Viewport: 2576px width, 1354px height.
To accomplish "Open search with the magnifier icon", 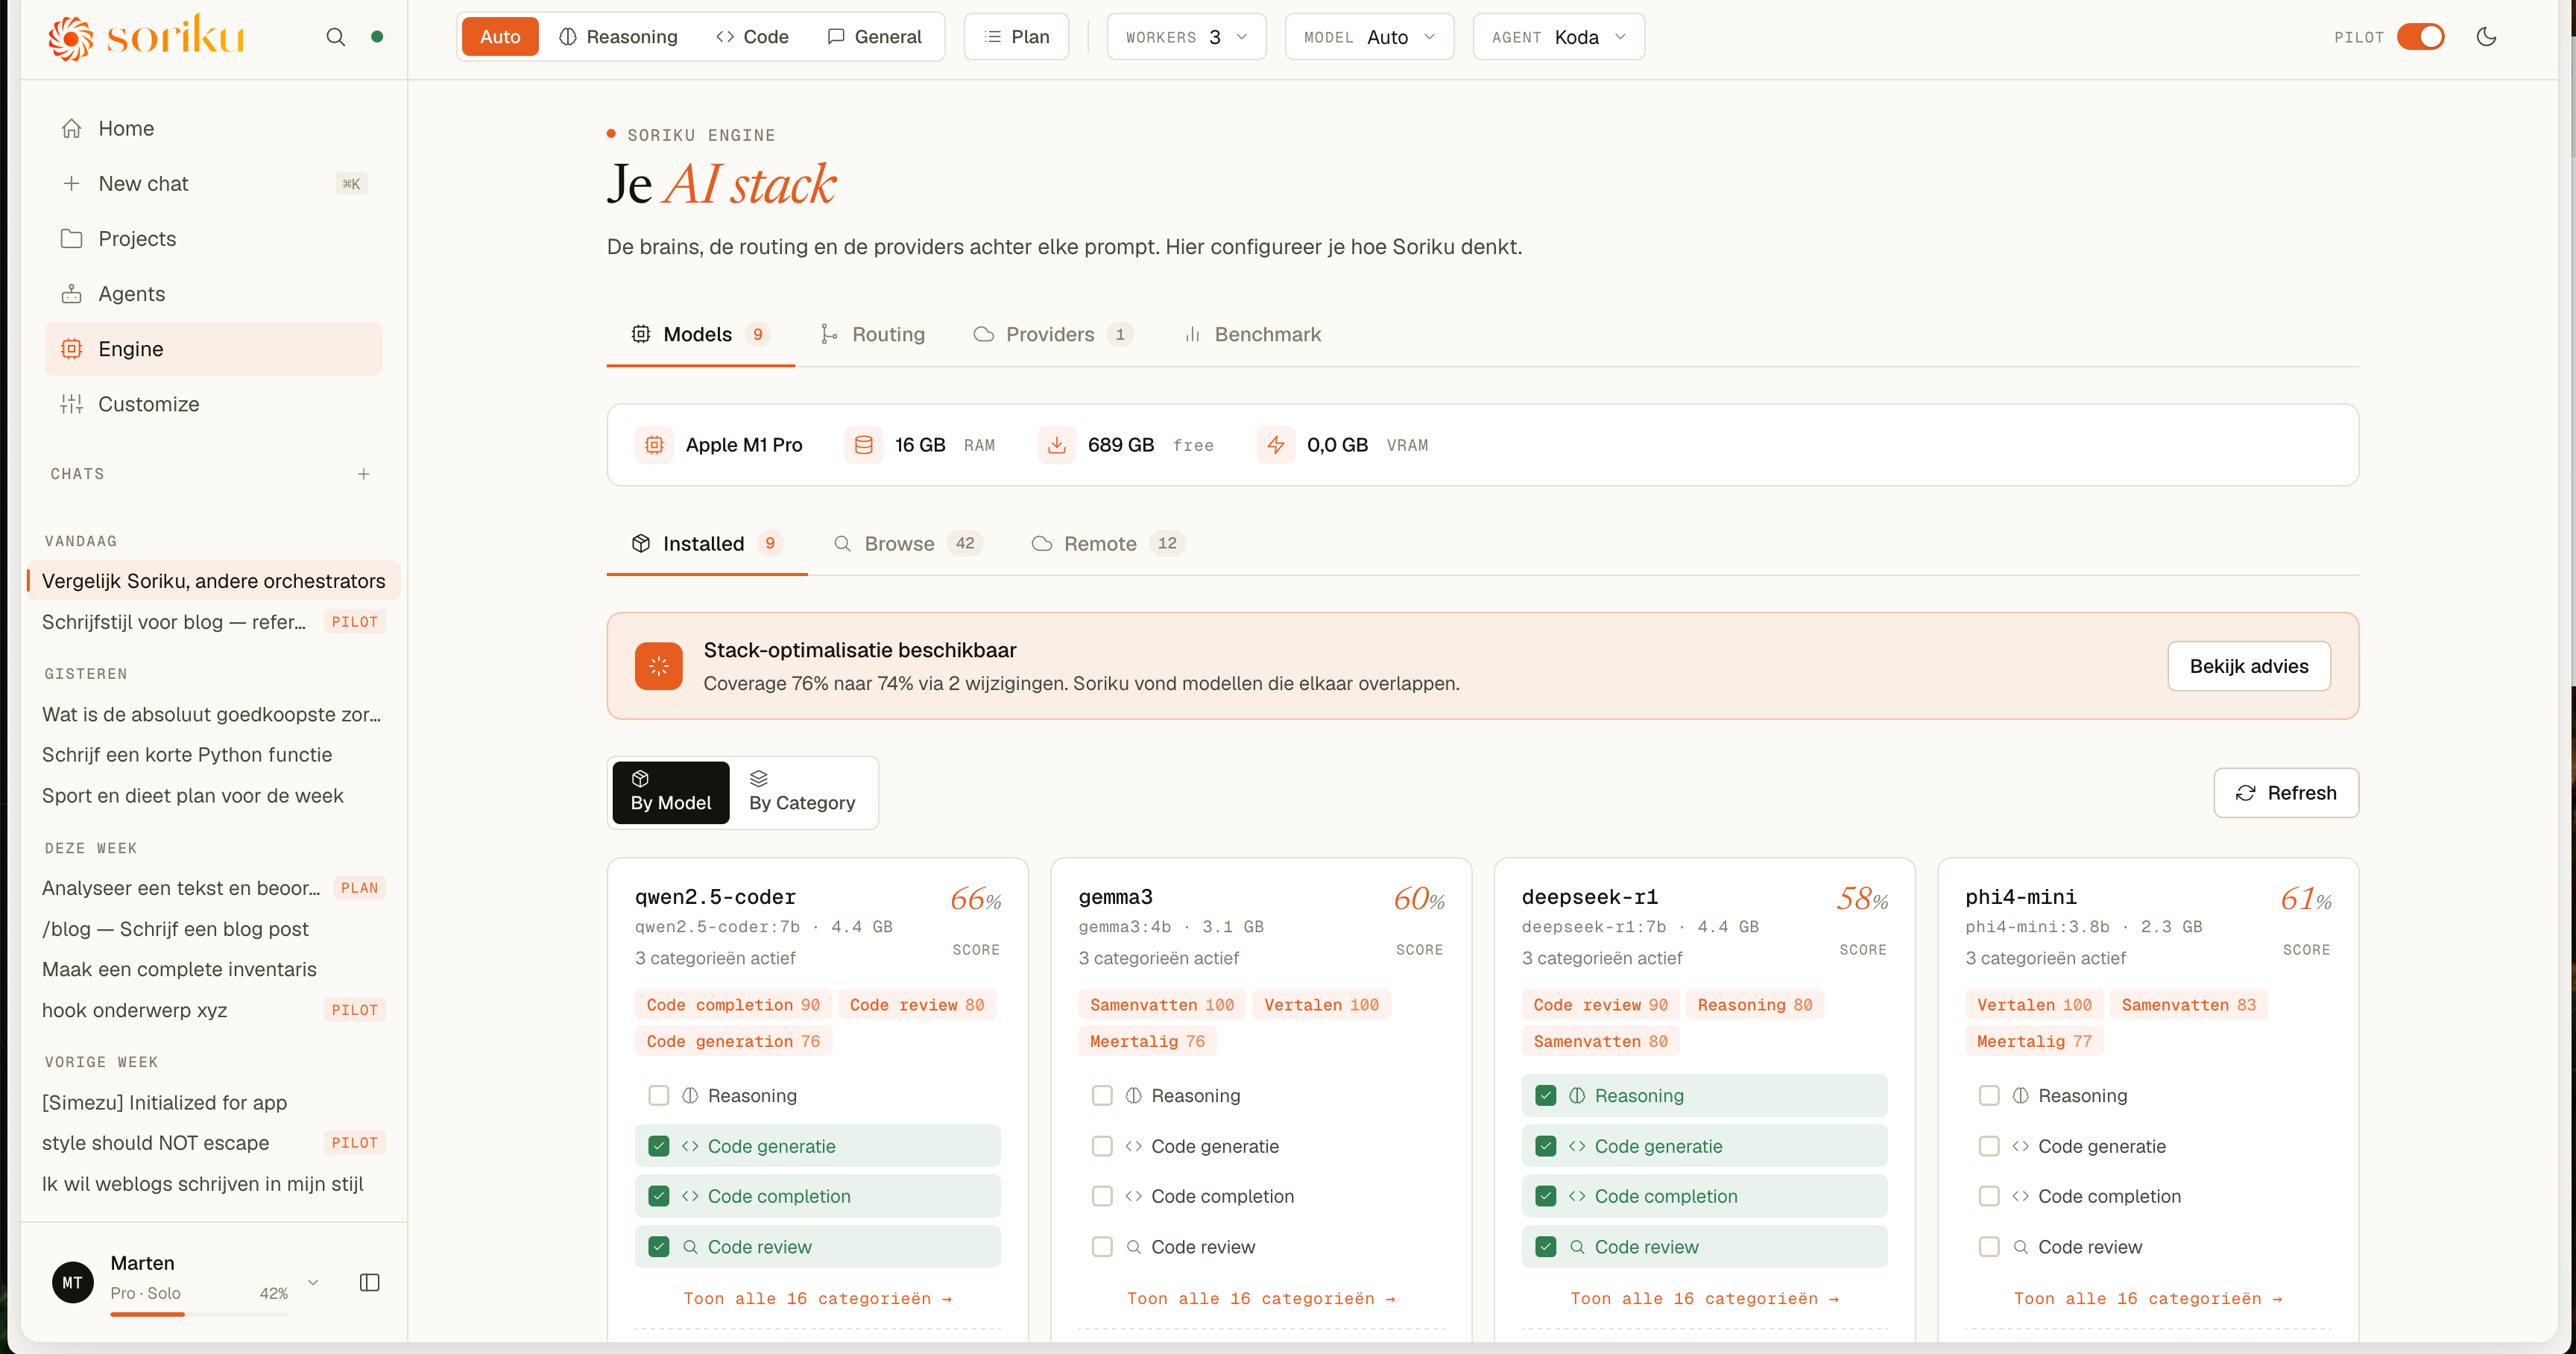I will coord(336,37).
